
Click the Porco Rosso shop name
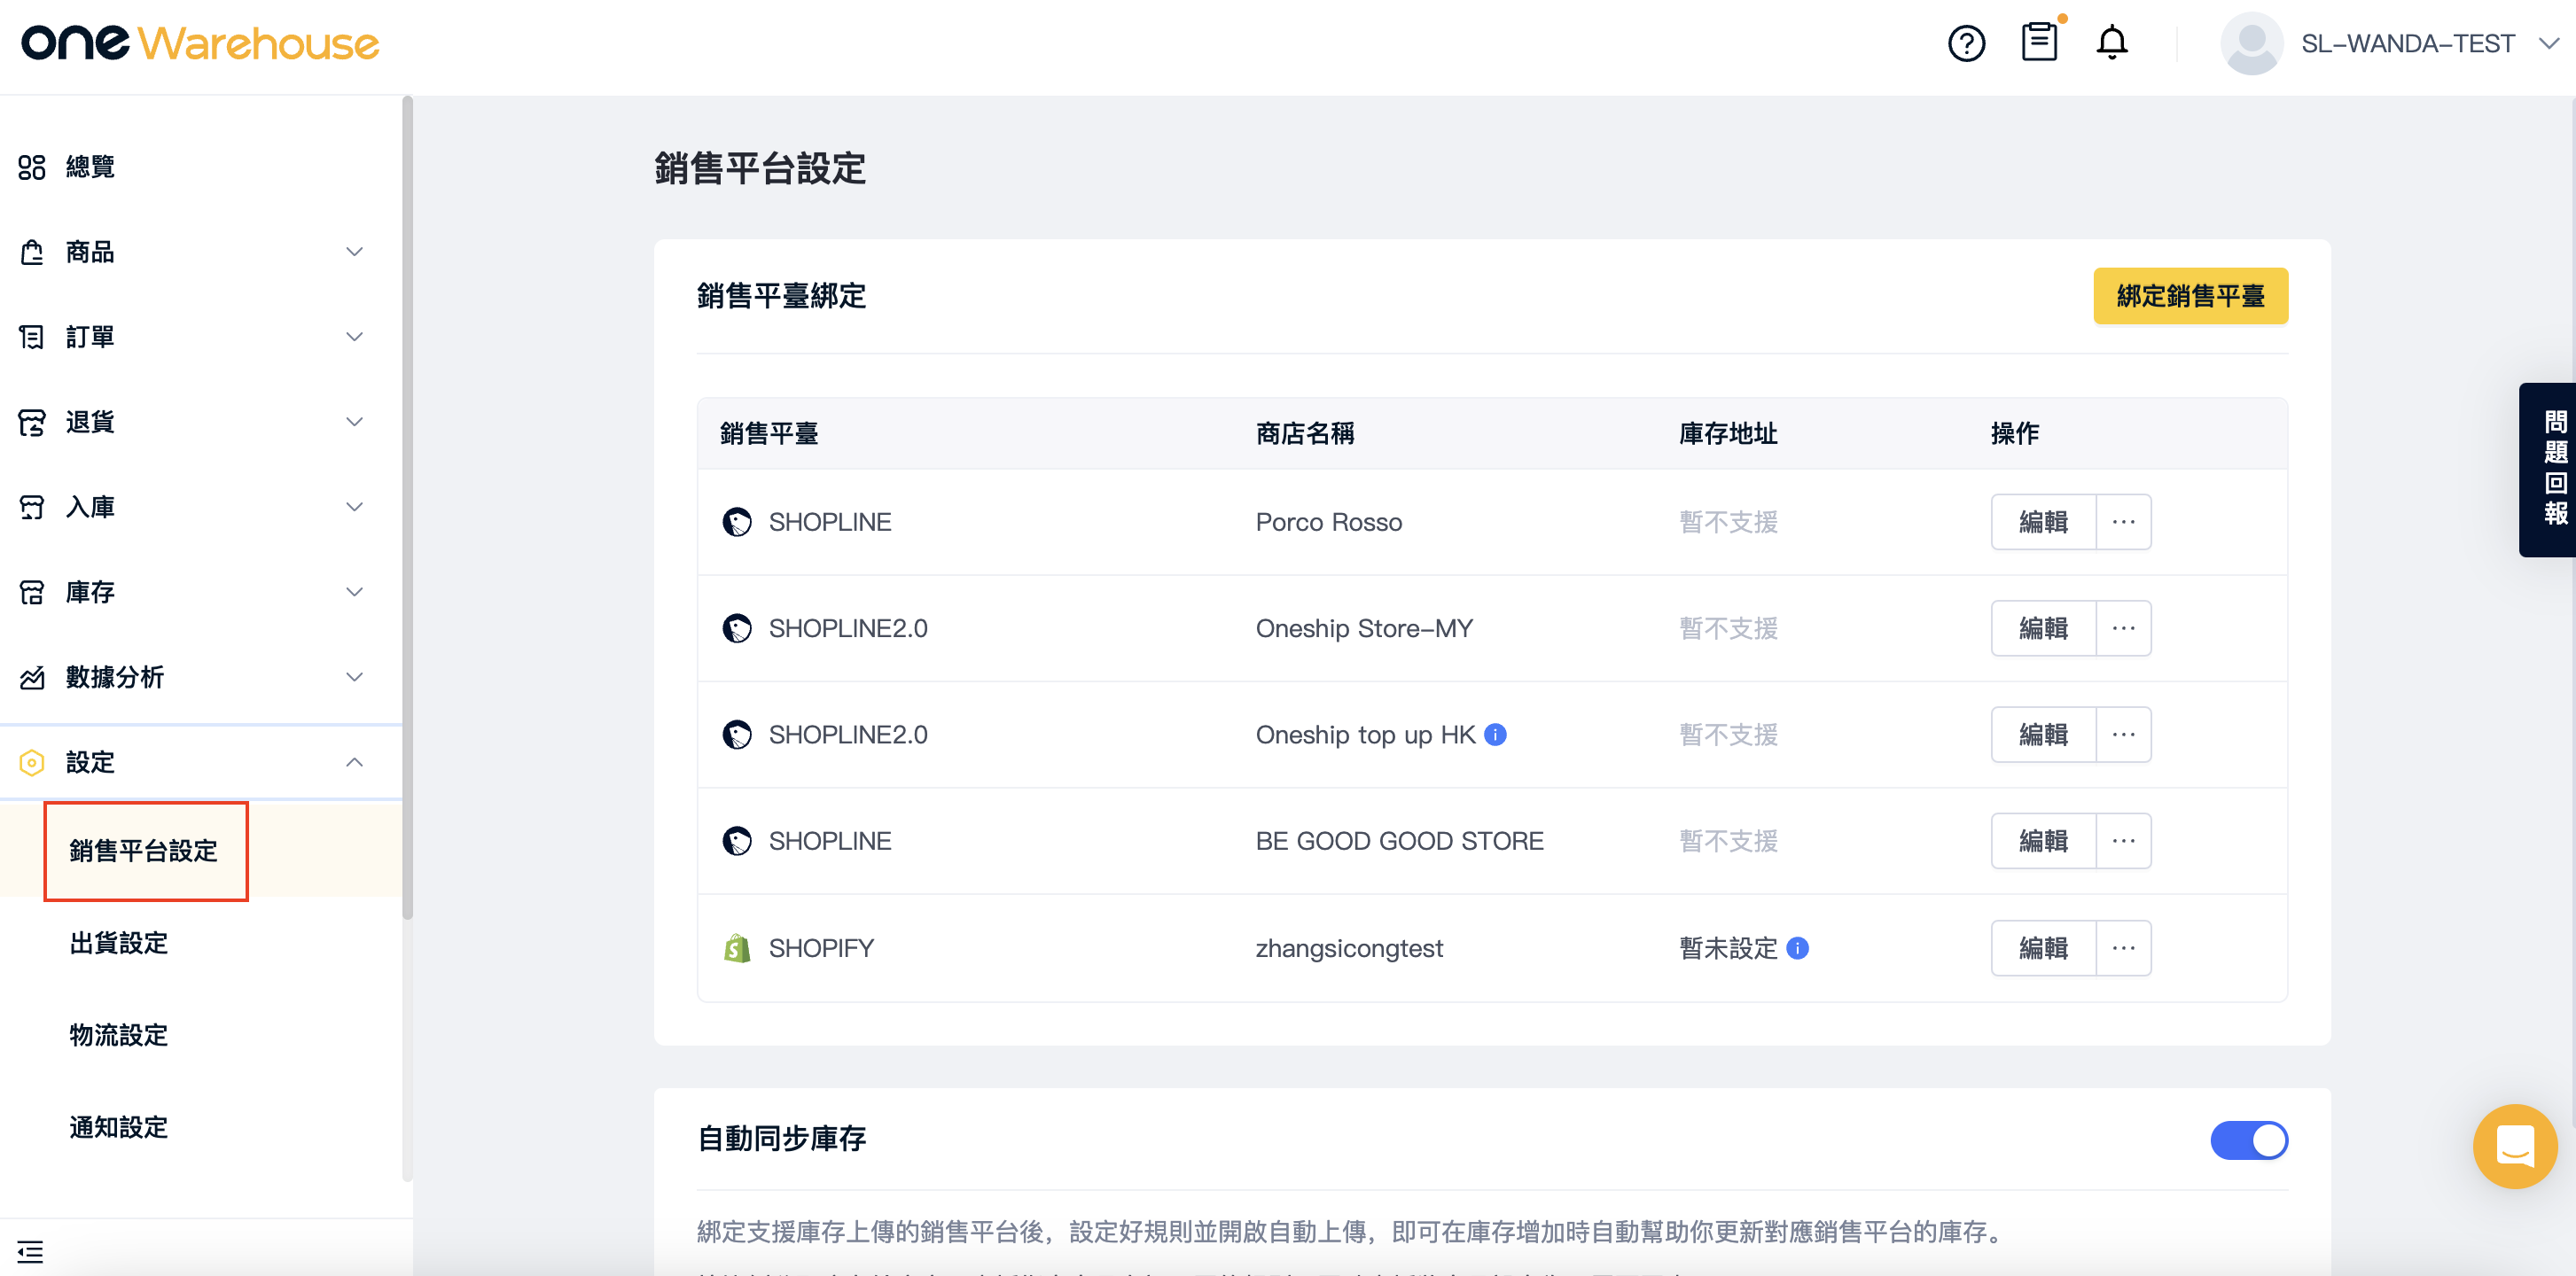click(1329, 522)
